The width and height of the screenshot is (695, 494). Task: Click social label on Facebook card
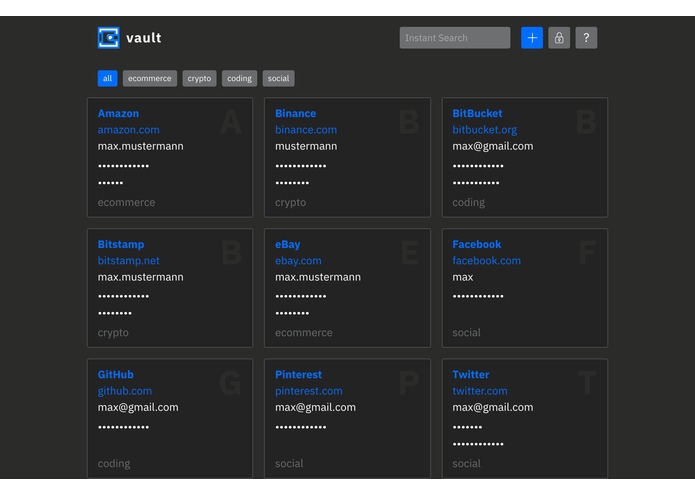click(x=466, y=333)
